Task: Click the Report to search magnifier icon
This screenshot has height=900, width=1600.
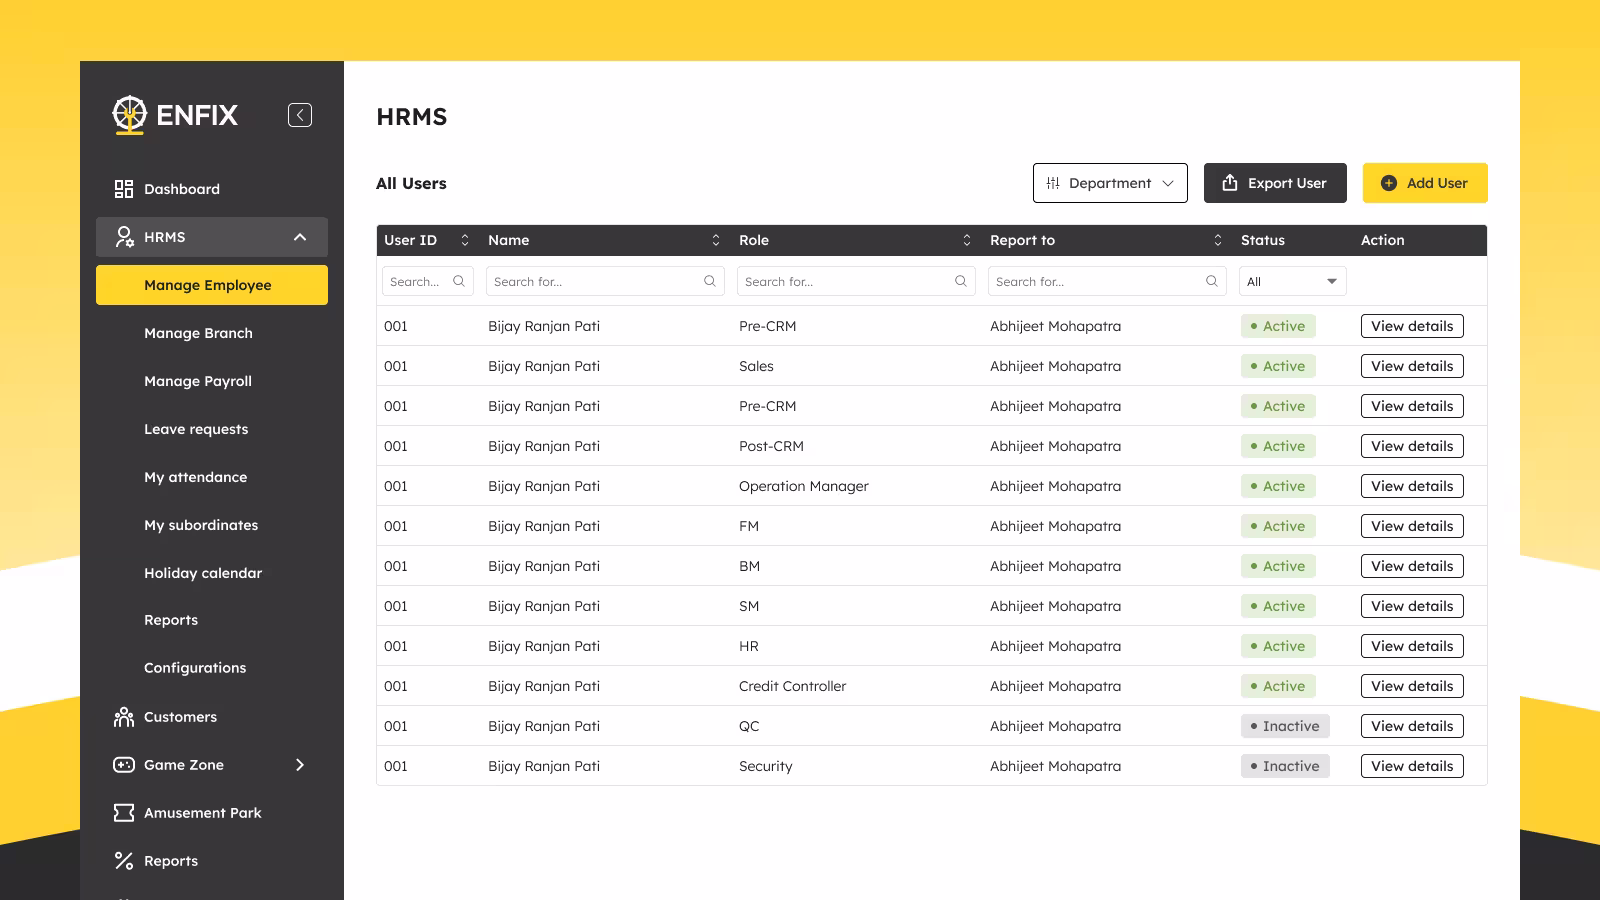Action: [x=1212, y=281]
